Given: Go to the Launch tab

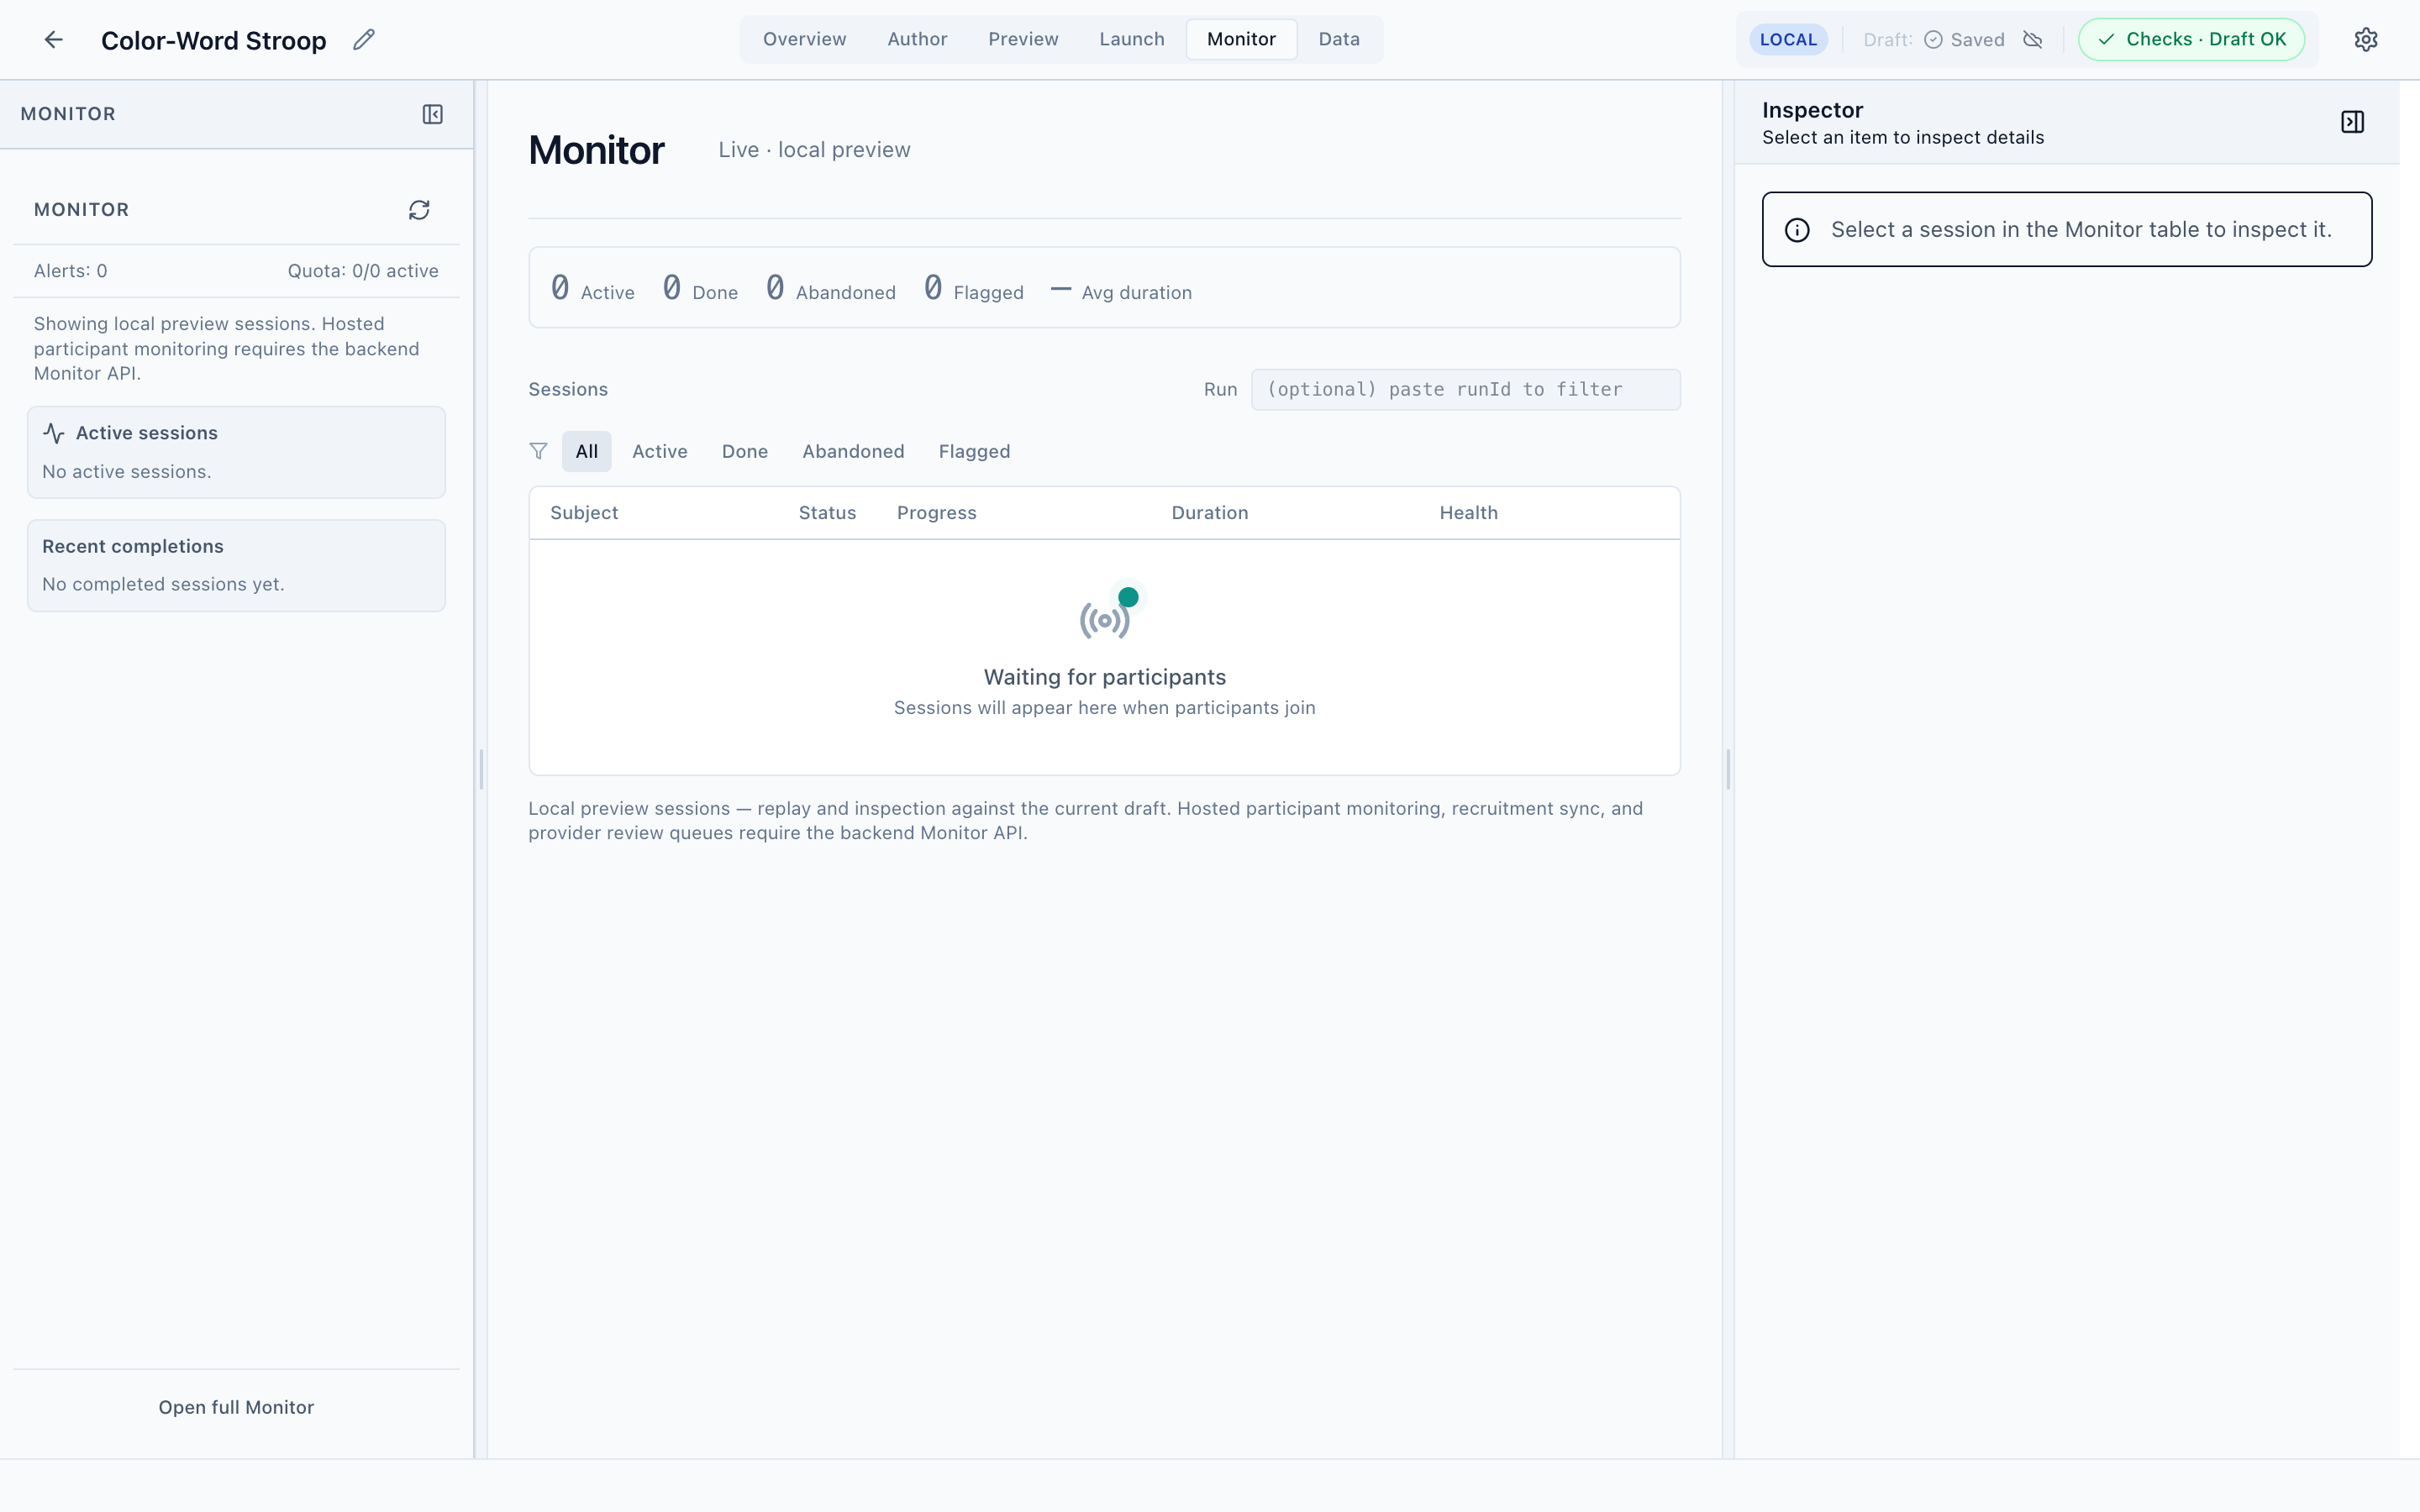Looking at the screenshot, I should [1132, 39].
